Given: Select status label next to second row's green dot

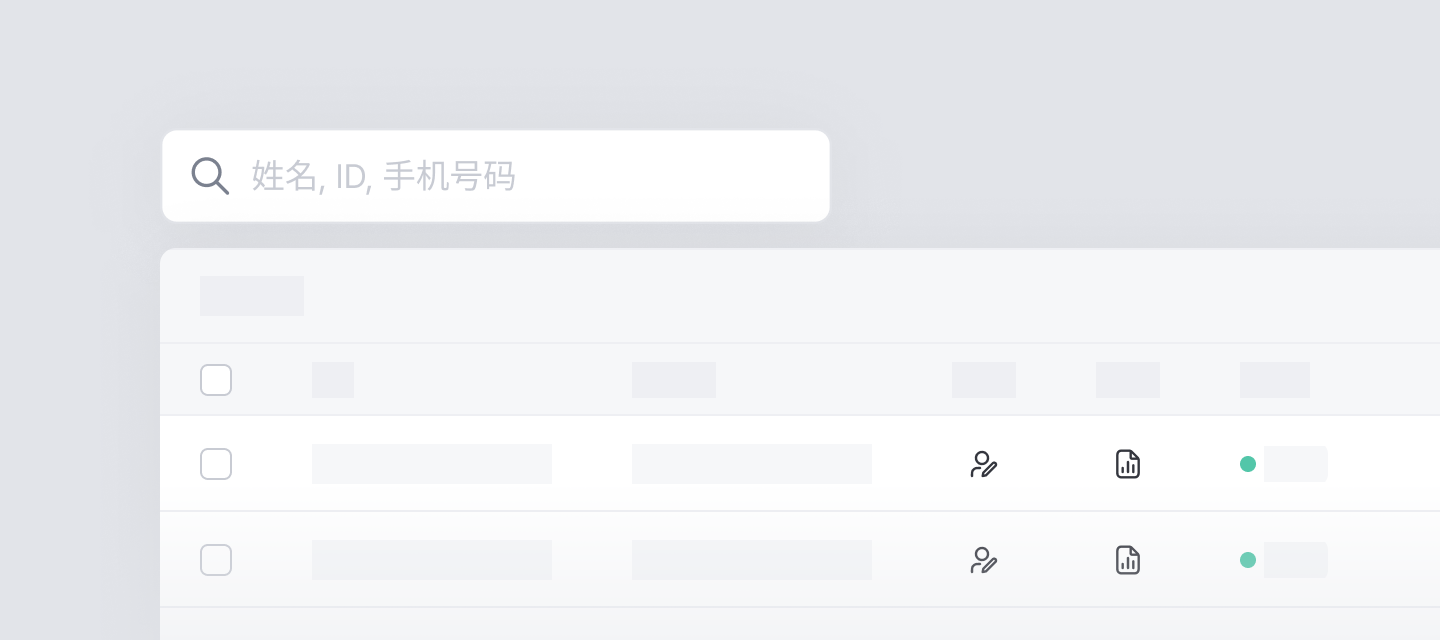Looking at the screenshot, I should click(x=1296, y=560).
